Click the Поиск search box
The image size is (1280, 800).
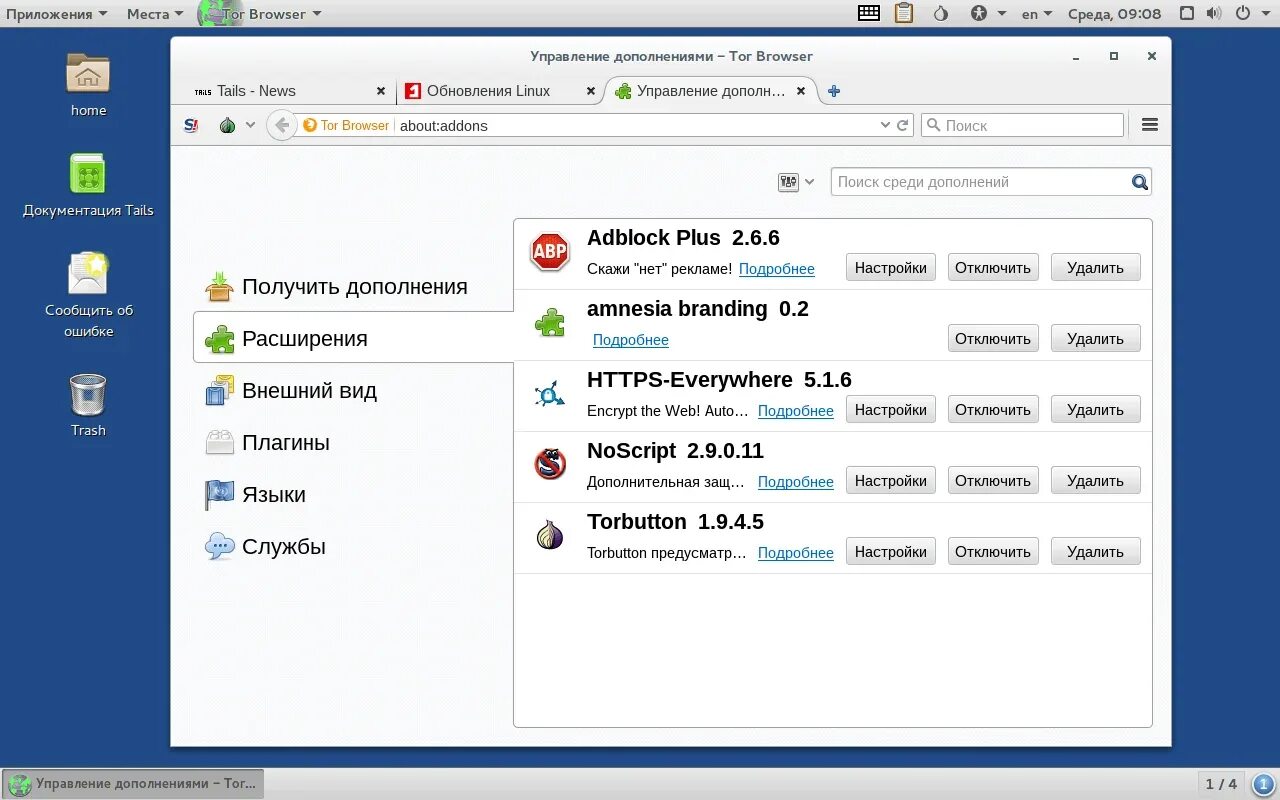1022,125
